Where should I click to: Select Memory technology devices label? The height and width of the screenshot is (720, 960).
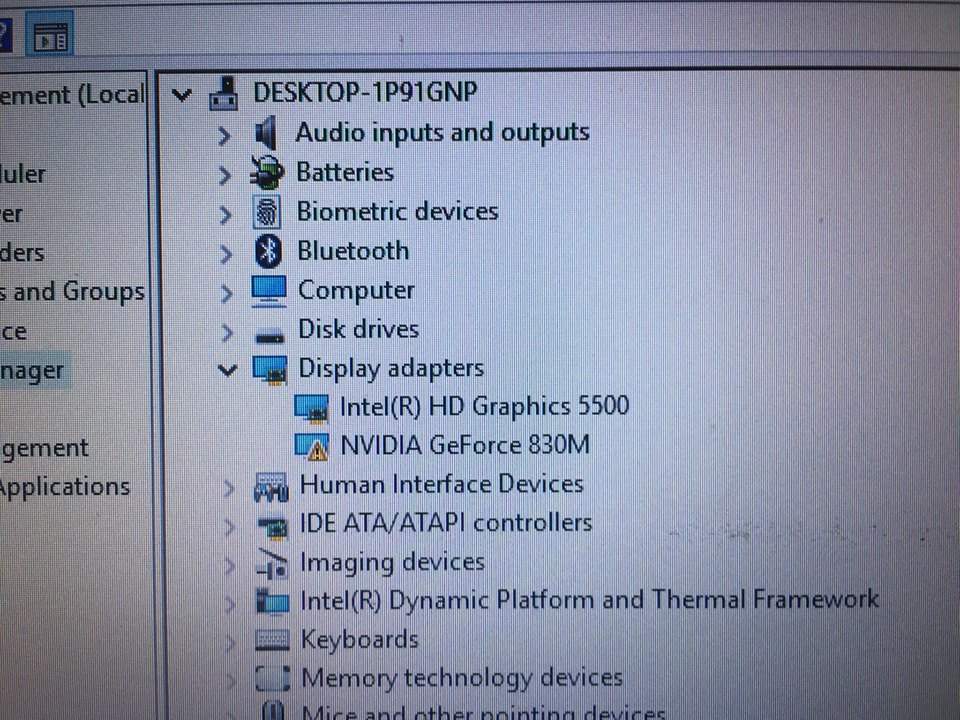462,678
